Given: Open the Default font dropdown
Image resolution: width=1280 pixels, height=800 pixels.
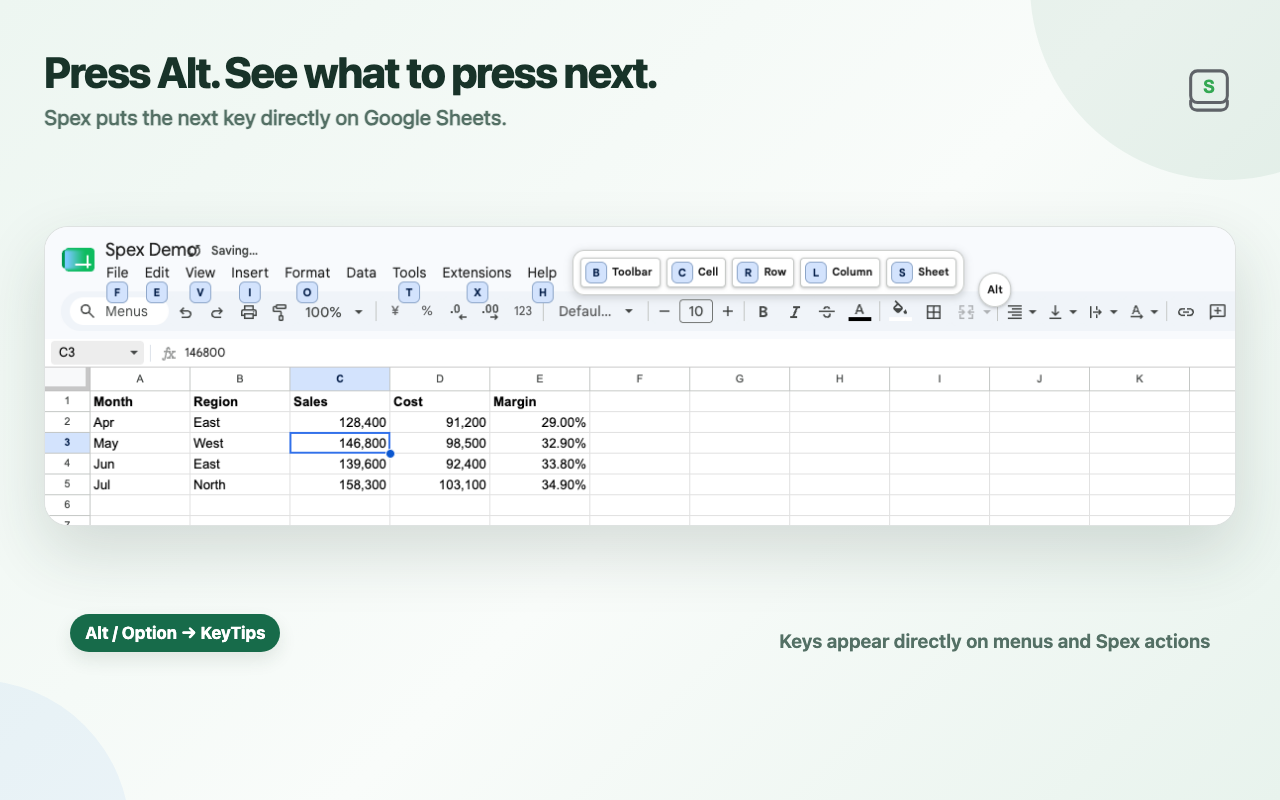Looking at the screenshot, I should tap(596, 311).
